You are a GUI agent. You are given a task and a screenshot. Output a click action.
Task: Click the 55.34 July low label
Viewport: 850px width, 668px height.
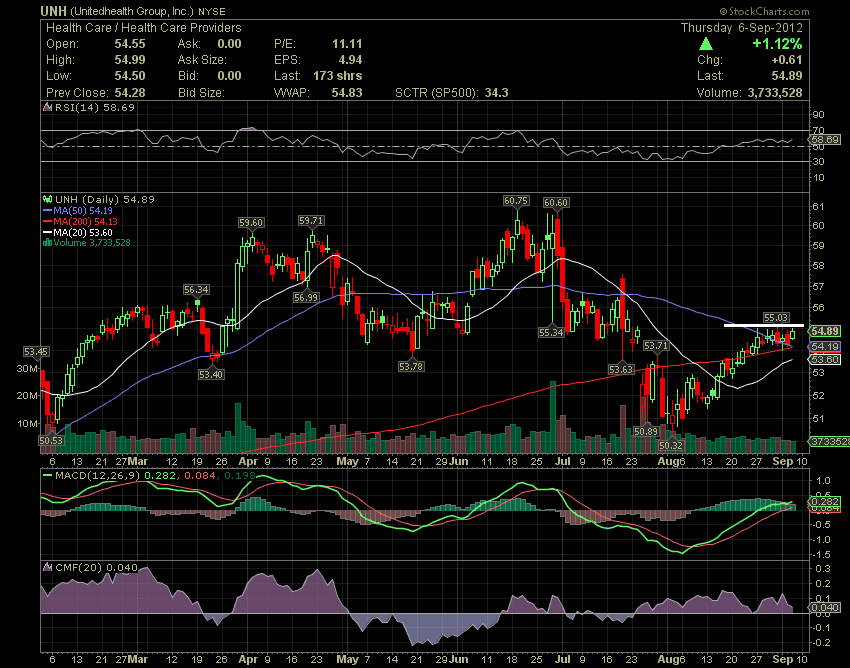point(551,332)
